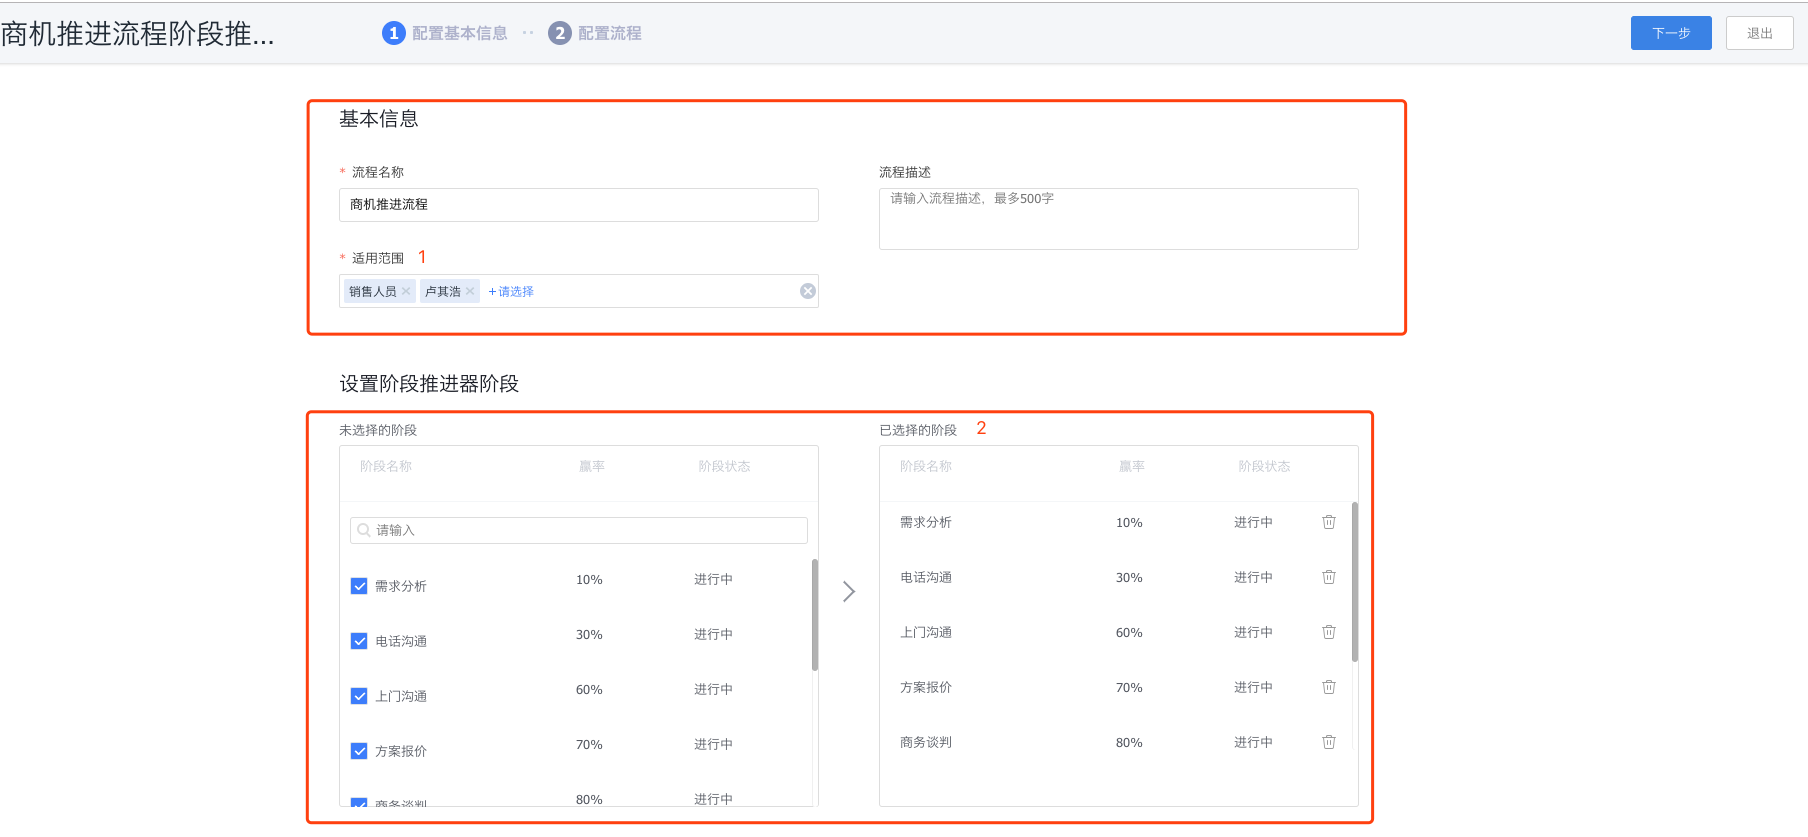Image resolution: width=1808 pixels, height=837 pixels.
Task: Remove the 卢其浩 tag
Action: tap(470, 291)
